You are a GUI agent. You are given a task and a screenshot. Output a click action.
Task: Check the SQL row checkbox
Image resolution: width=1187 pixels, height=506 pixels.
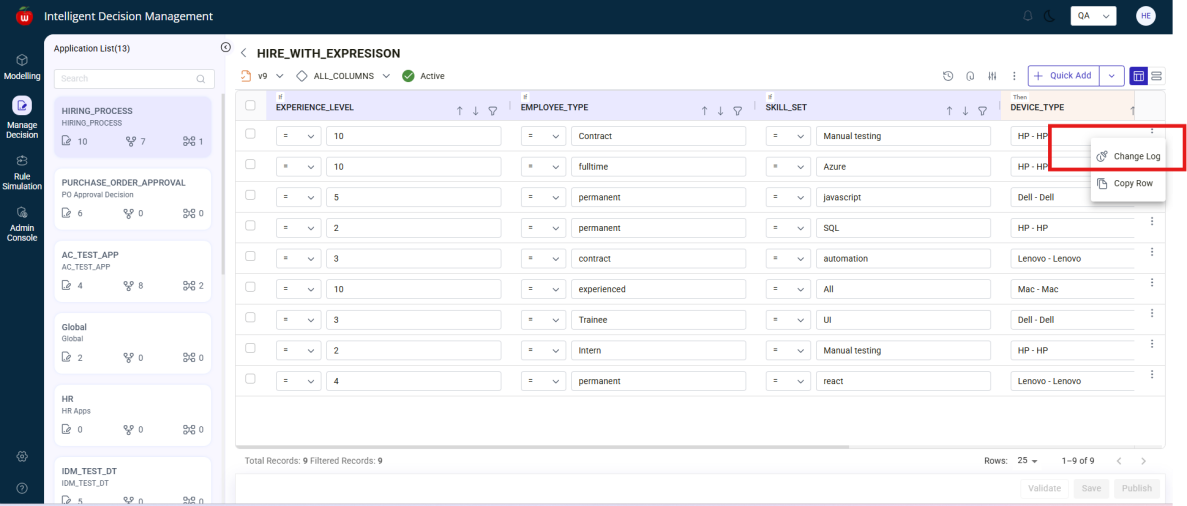(251, 226)
